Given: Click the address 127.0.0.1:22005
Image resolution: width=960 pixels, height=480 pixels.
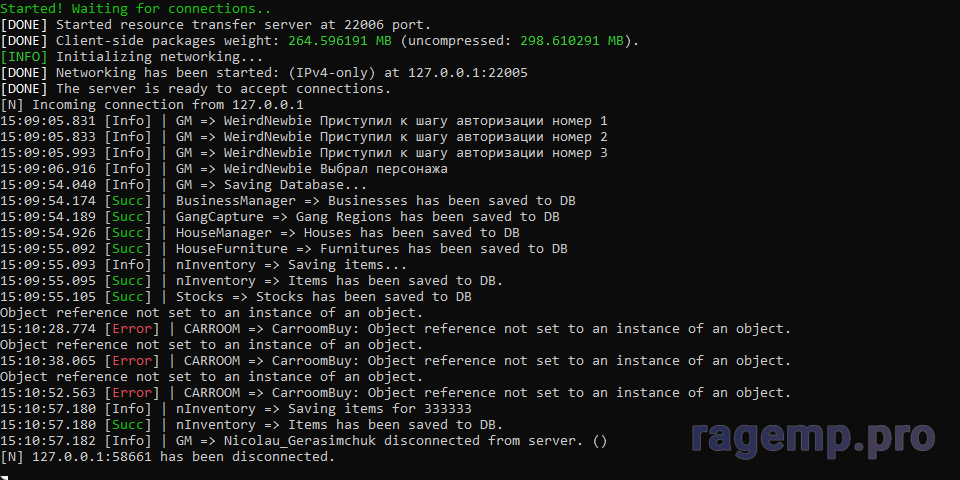Looking at the screenshot, I should coord(464,72).
